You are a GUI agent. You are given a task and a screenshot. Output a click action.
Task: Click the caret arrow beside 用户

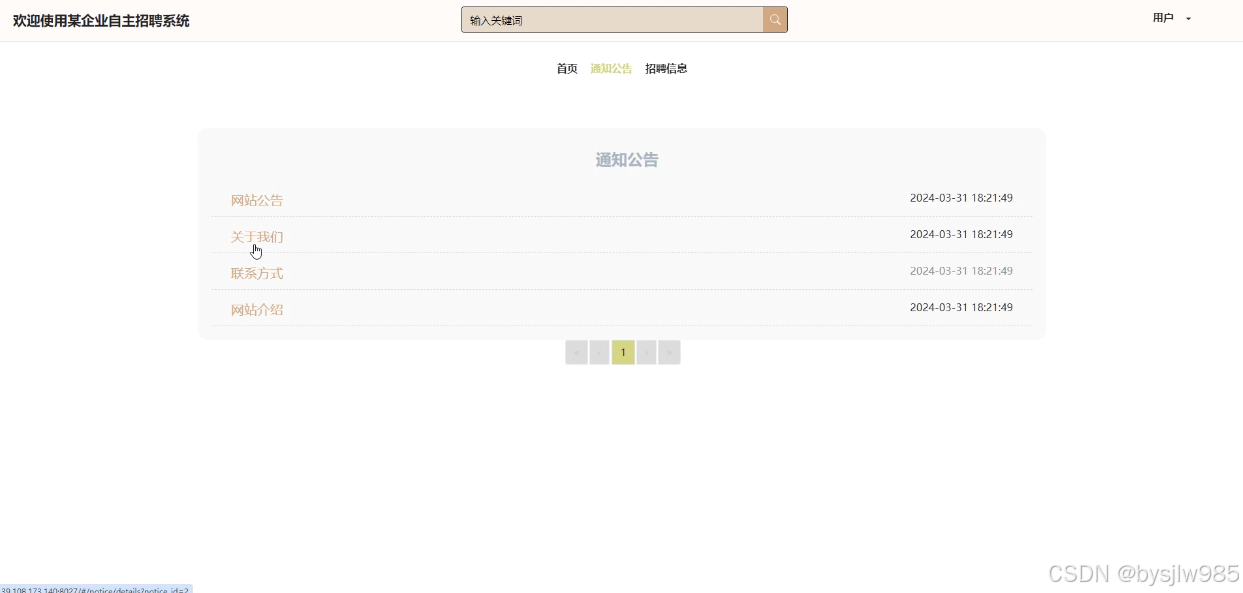[x=1188, y=19]
